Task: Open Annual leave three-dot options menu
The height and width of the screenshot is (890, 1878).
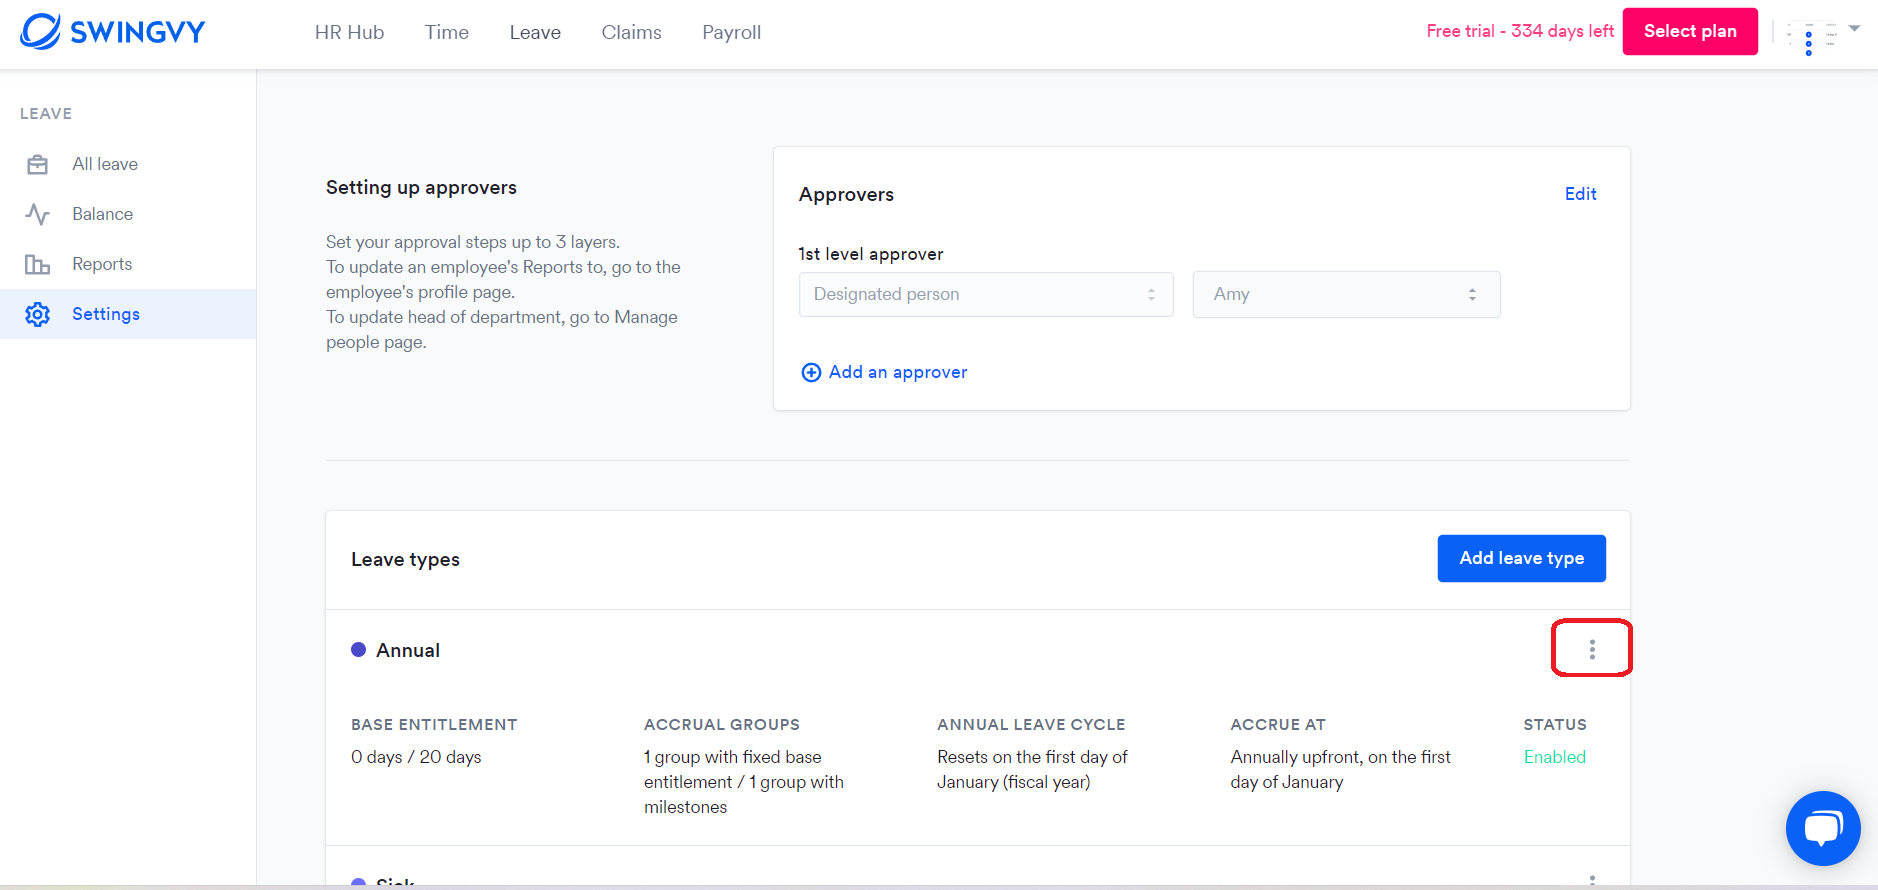Action: pyautogui.click(x=1592, y=649)
